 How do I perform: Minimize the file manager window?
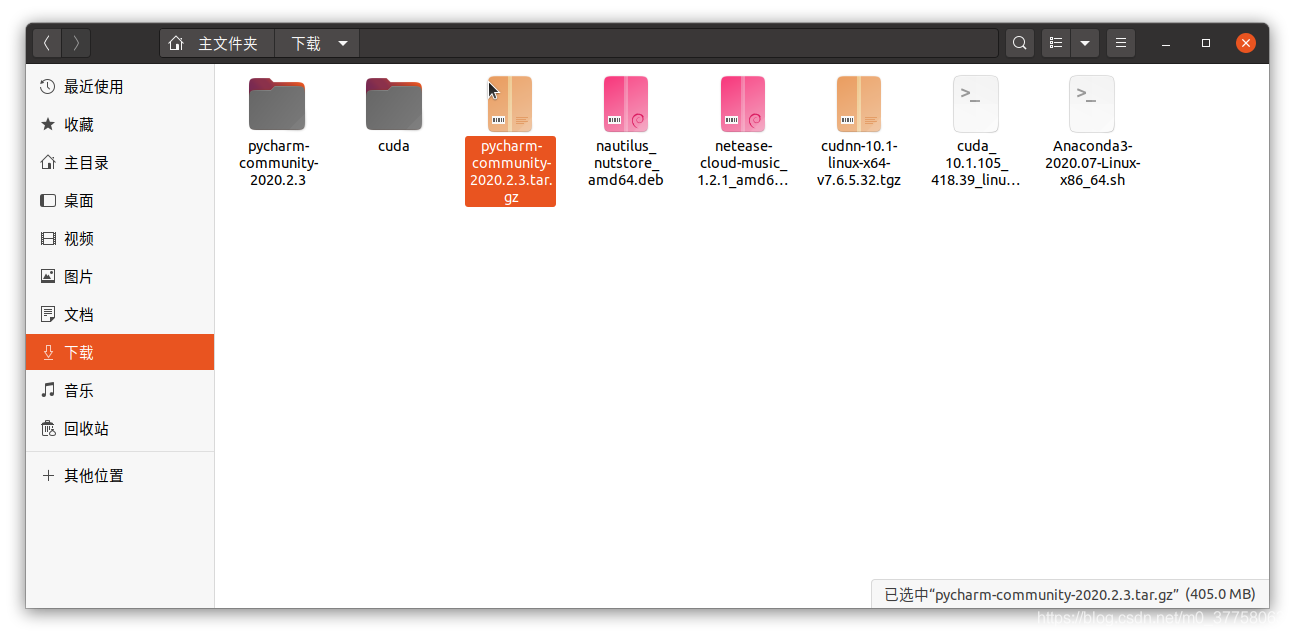click(1167, 43)
